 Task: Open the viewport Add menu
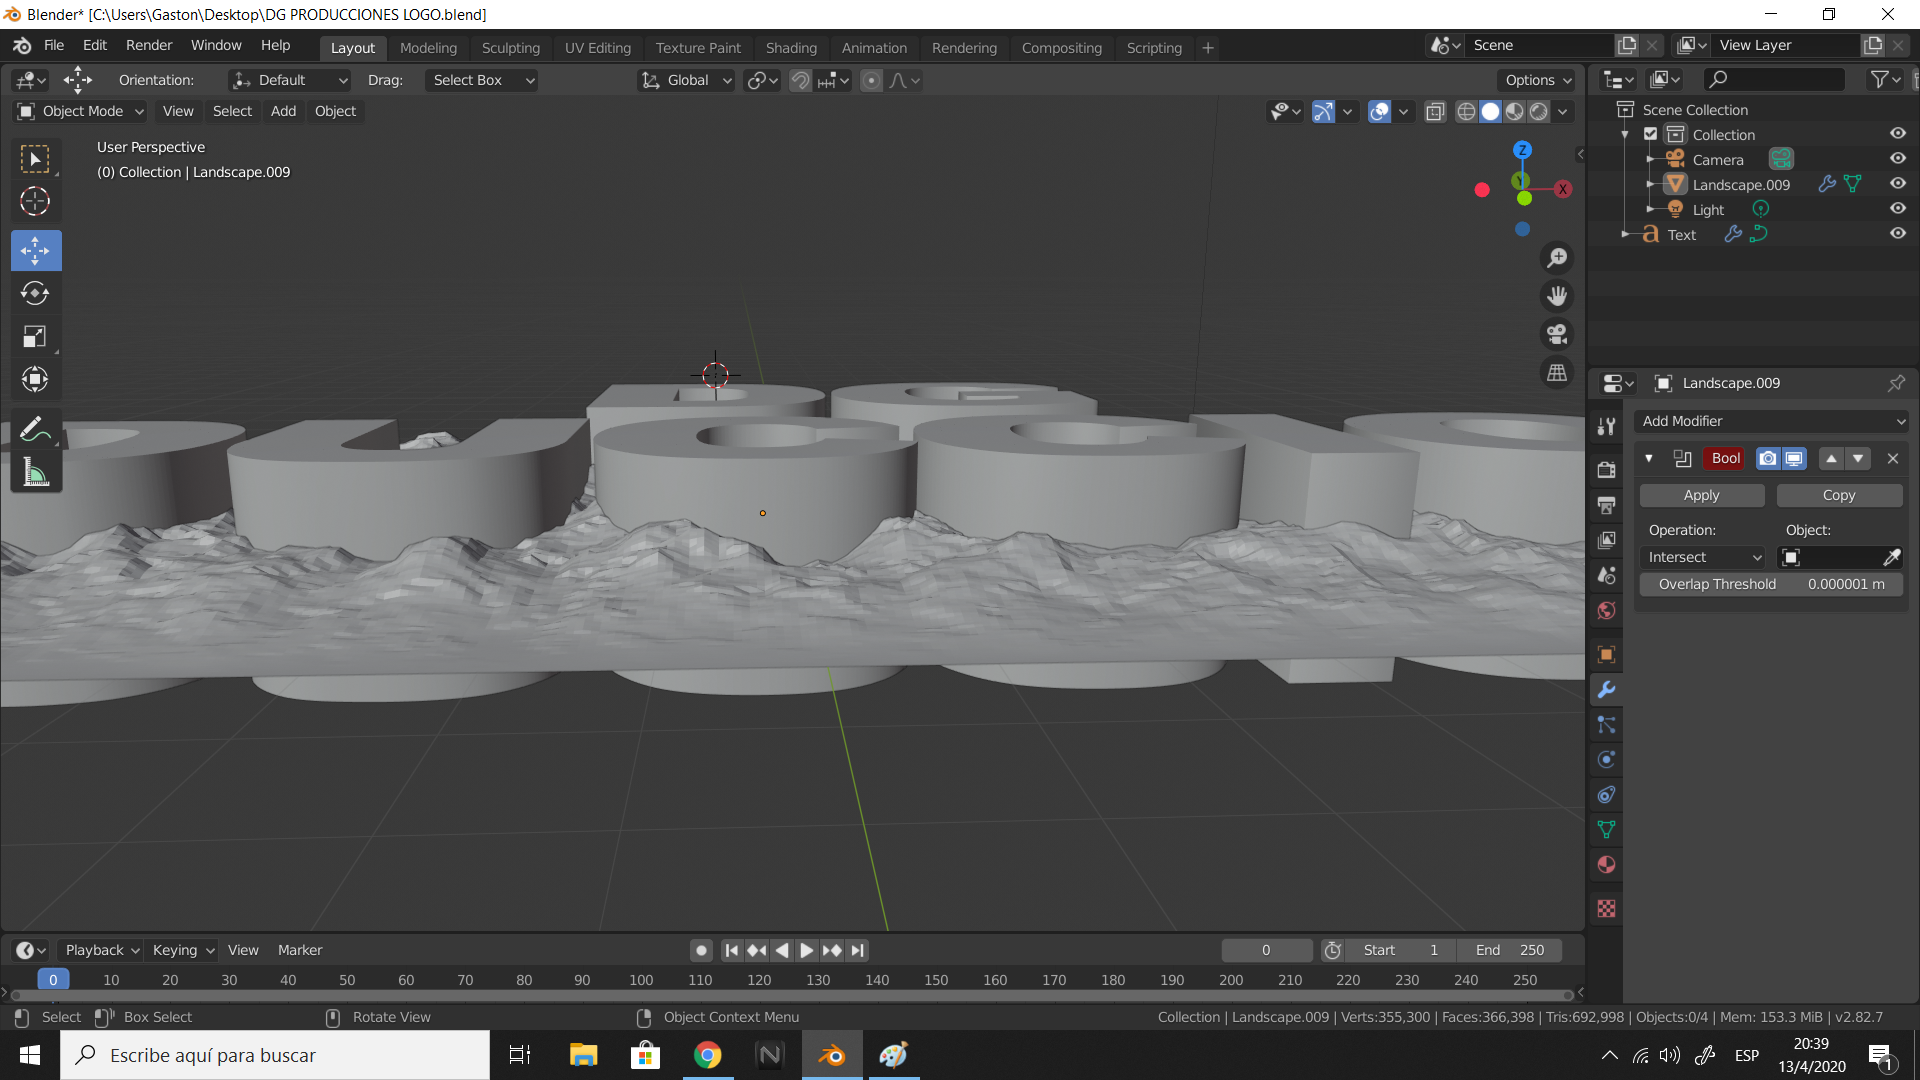point(283,111)
